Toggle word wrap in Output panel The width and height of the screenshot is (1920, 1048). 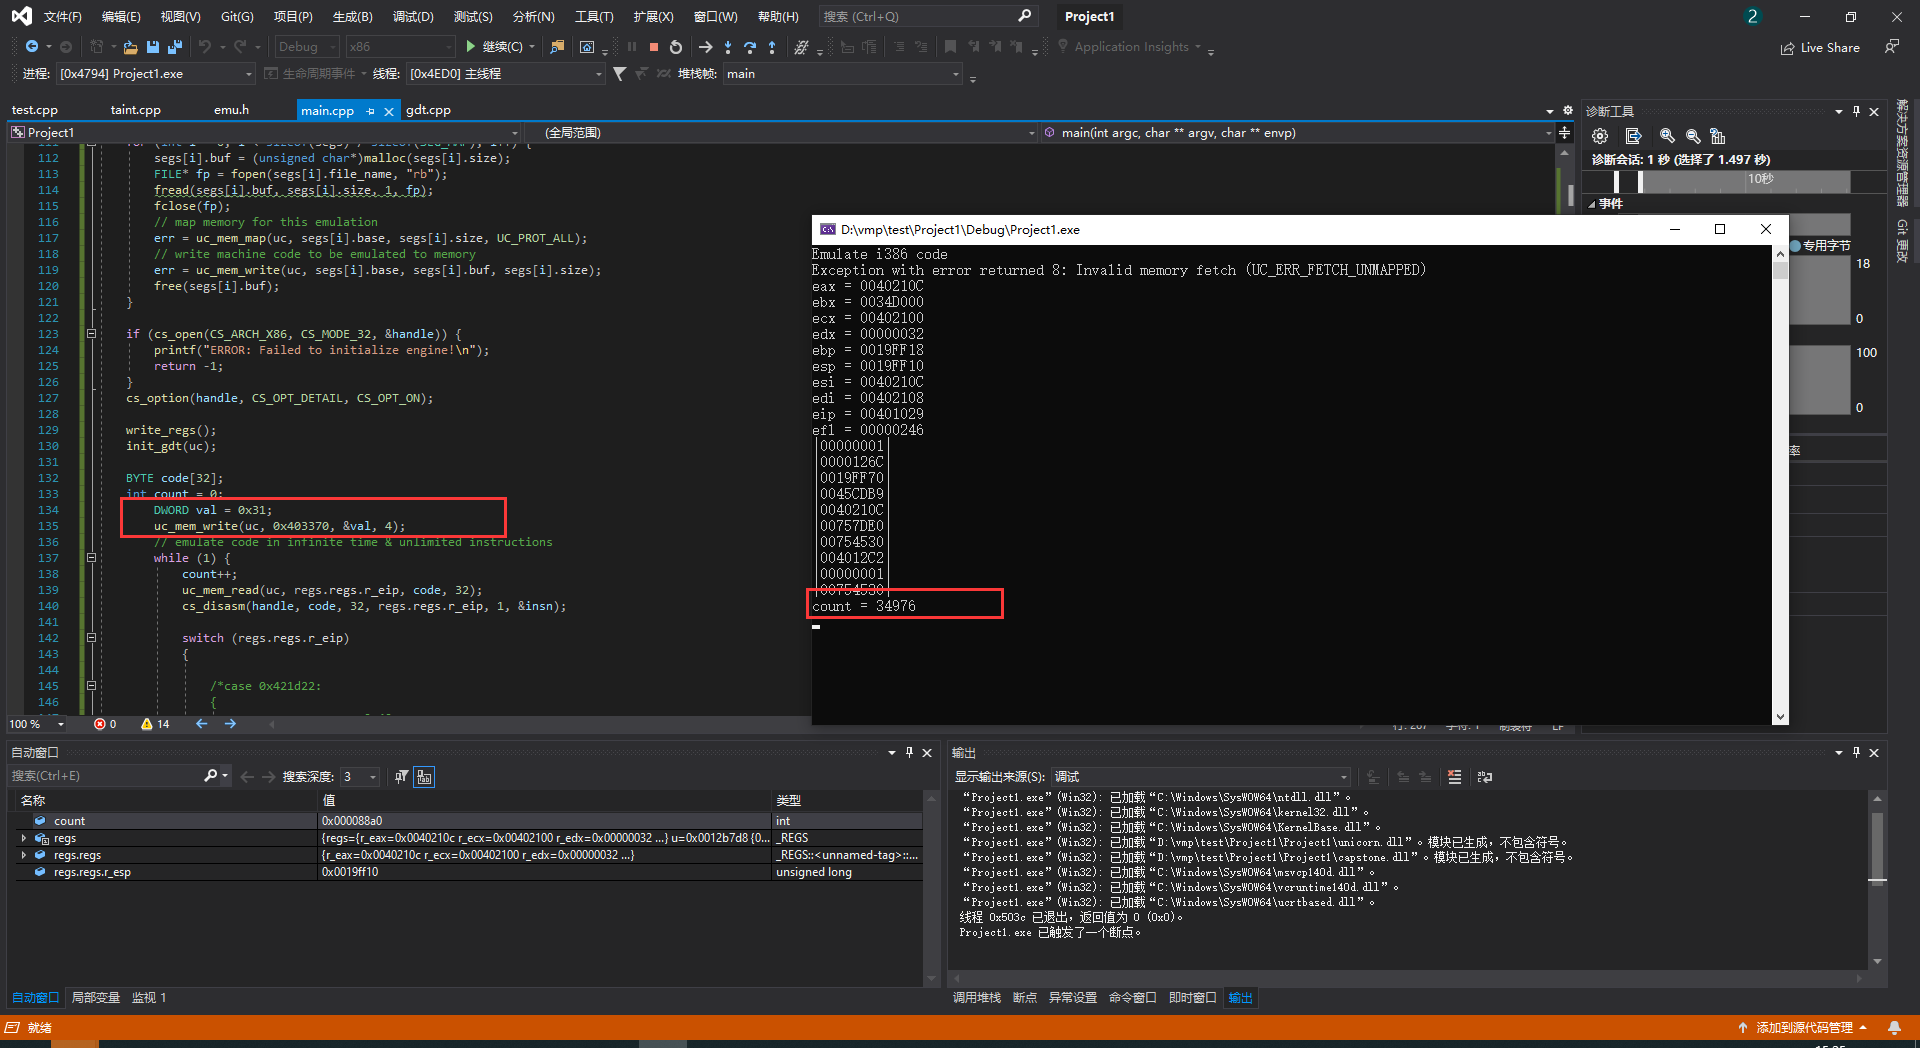click(1485, 777)
